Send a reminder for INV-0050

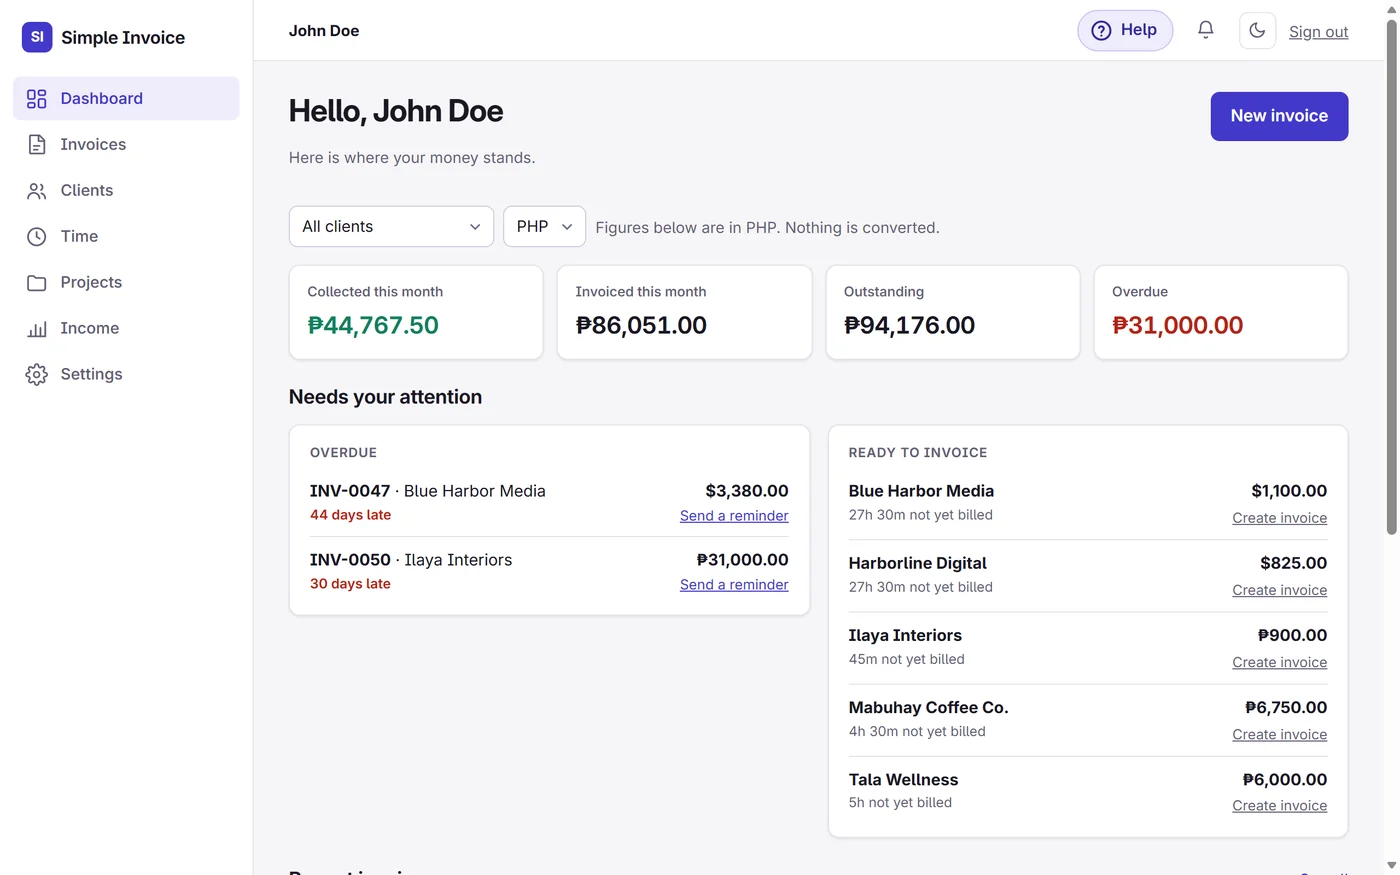734,585
